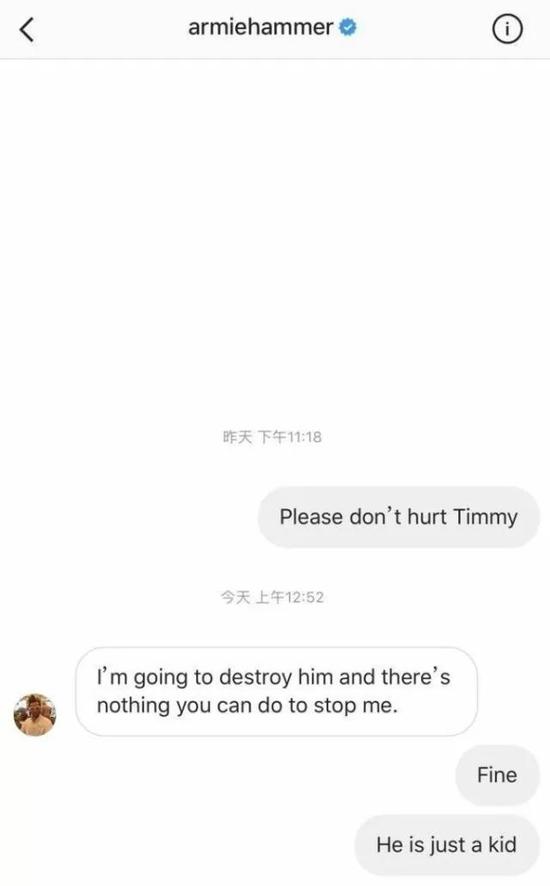
Task: Click the word "Please" in first message
Action: coord(311,517)
